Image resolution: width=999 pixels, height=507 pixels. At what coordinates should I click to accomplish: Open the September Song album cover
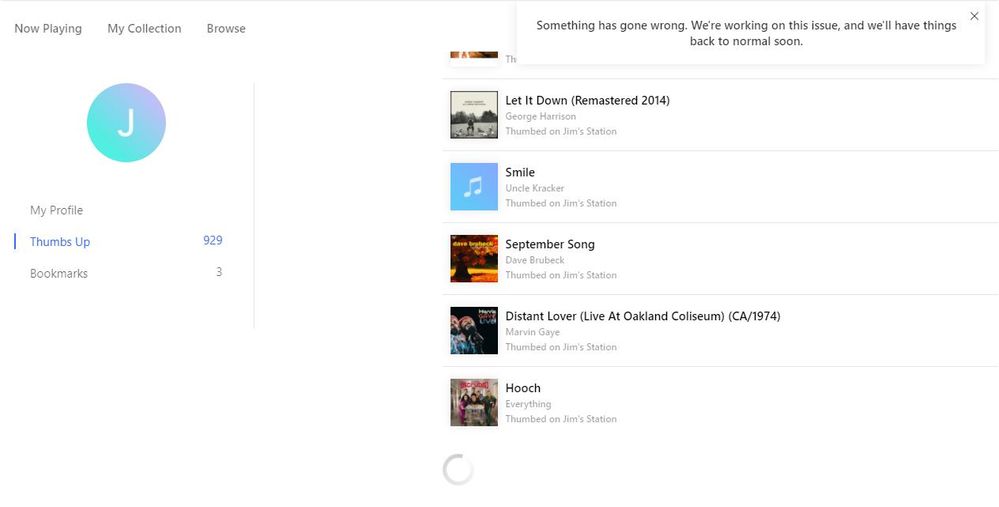[x=474, y=259]
